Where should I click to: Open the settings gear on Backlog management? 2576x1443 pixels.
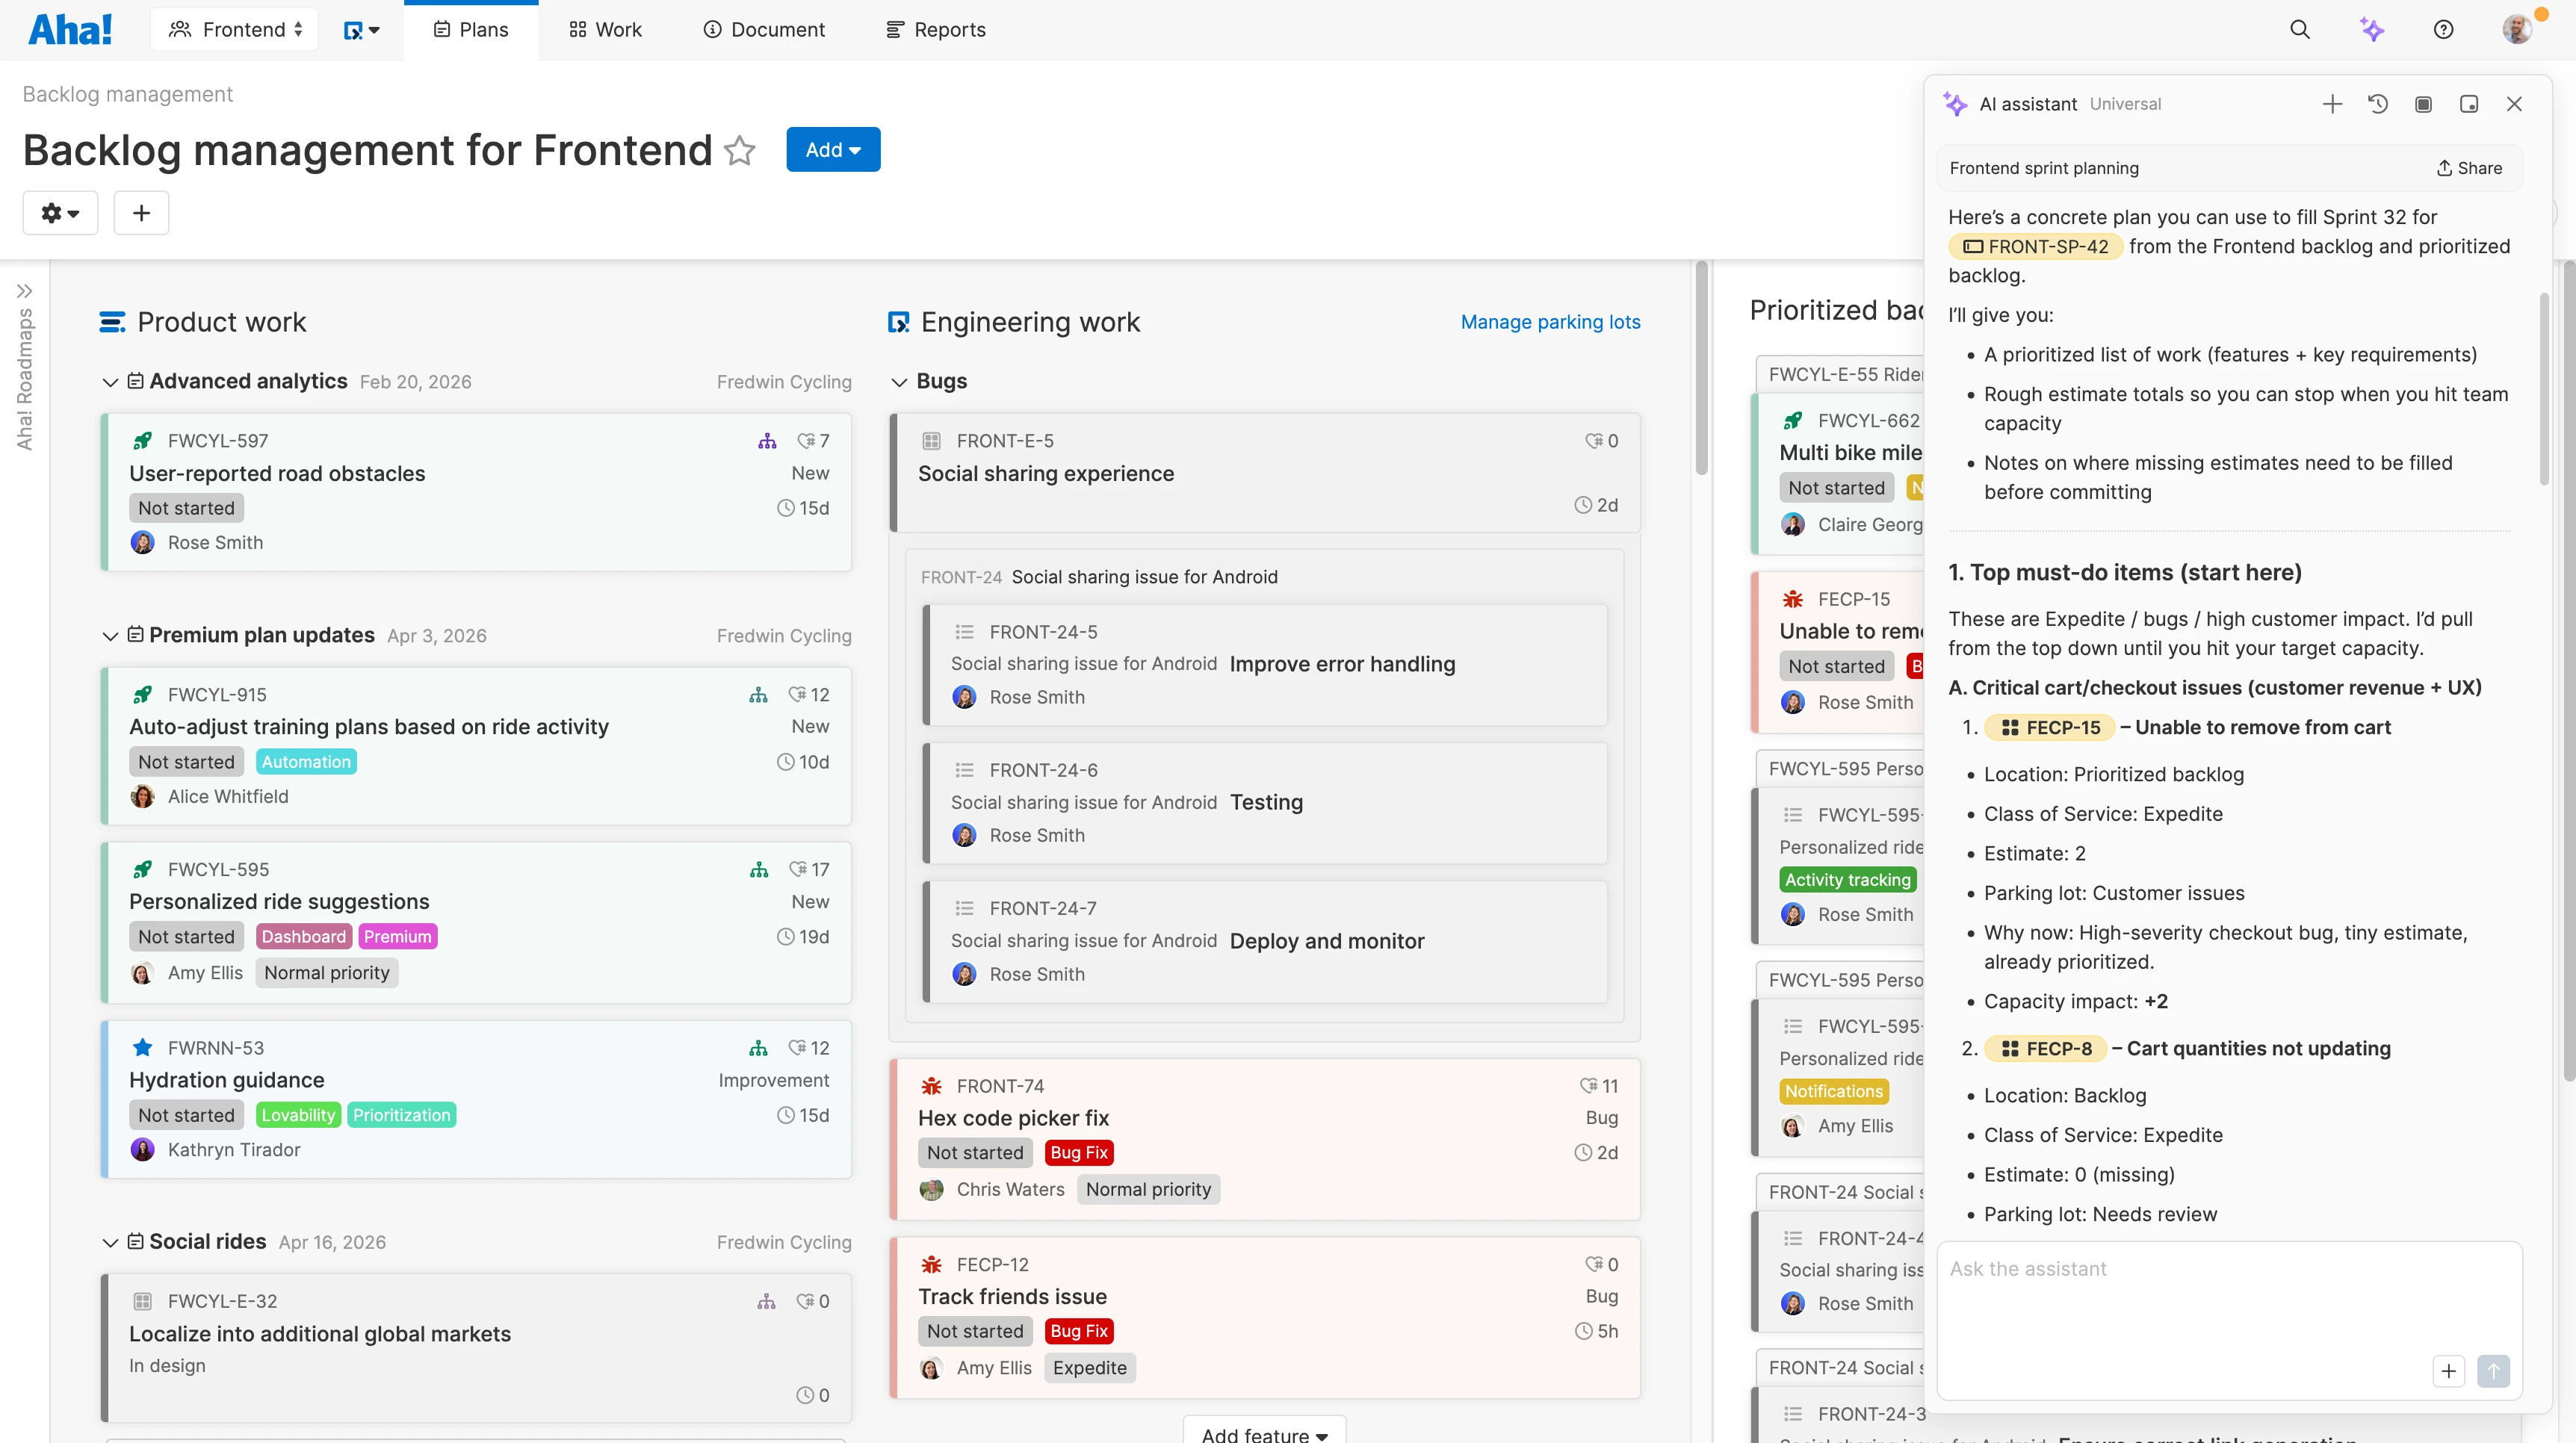coord(60,212)
